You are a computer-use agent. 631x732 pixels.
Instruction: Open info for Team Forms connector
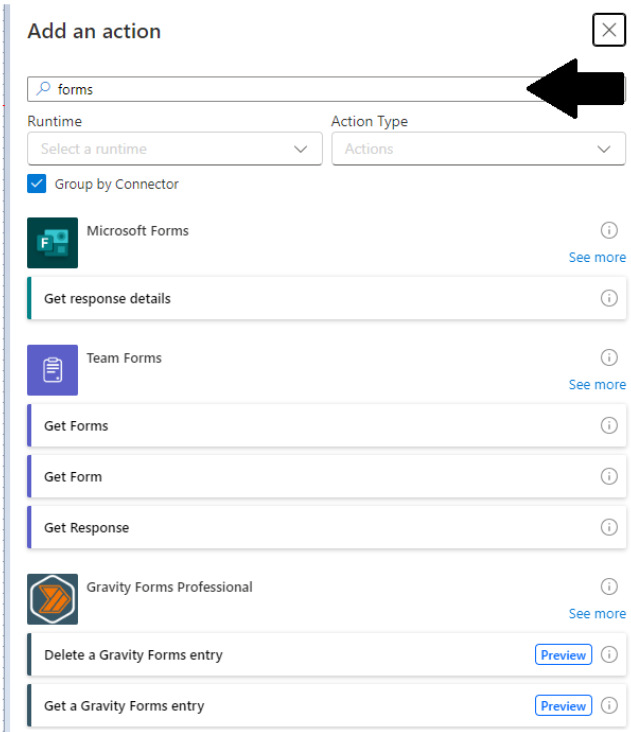pos(609,358)
